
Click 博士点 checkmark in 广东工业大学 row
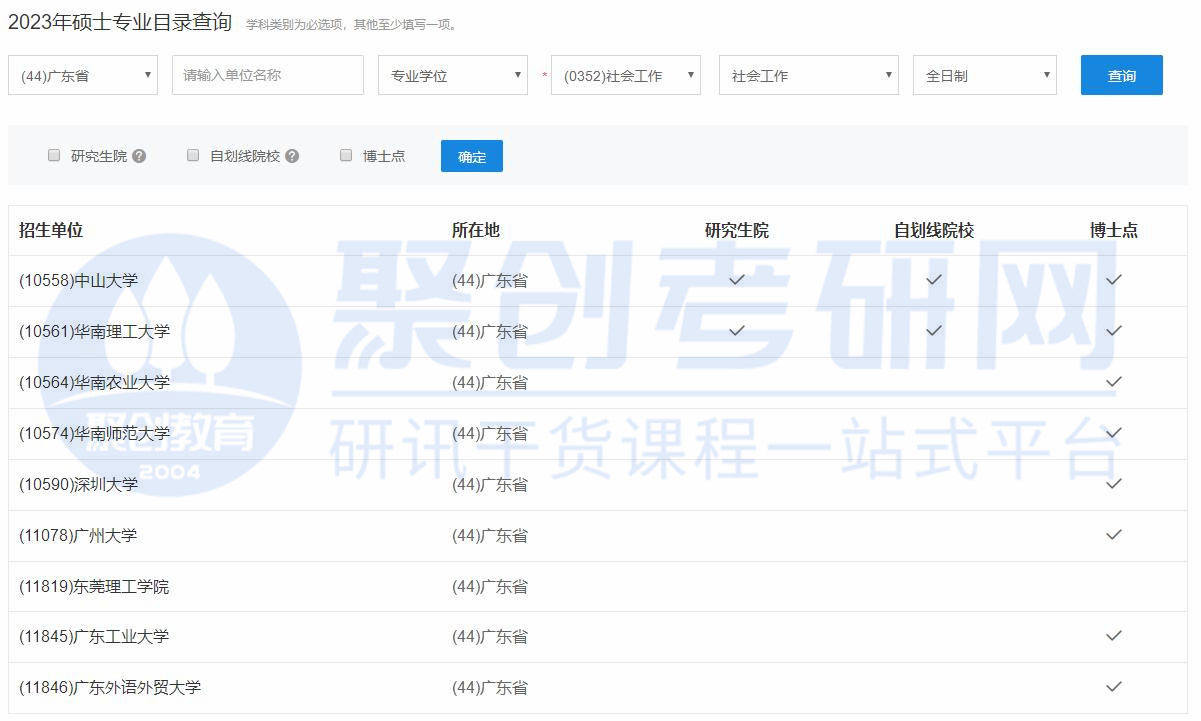click(1114, 636)
